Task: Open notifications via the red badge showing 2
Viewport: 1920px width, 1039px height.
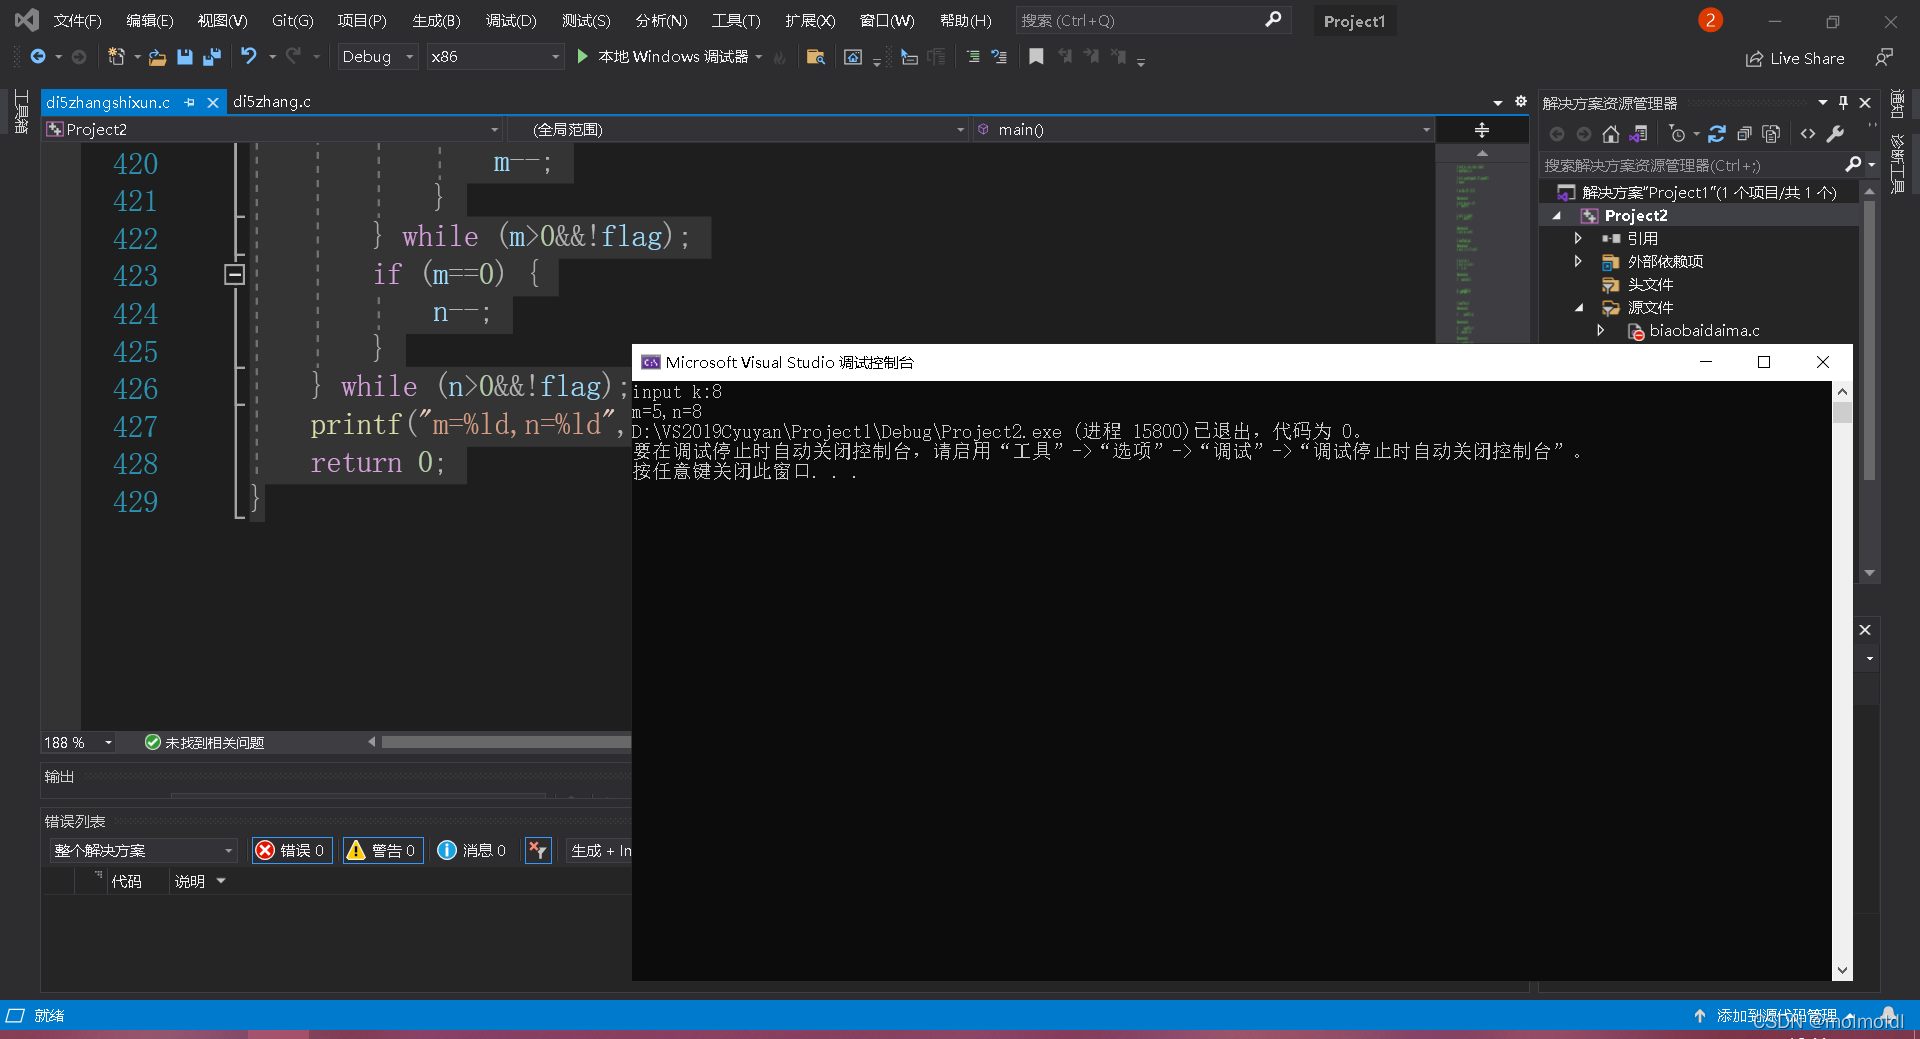Action: pyautogui.click(x=1710, y=20)
